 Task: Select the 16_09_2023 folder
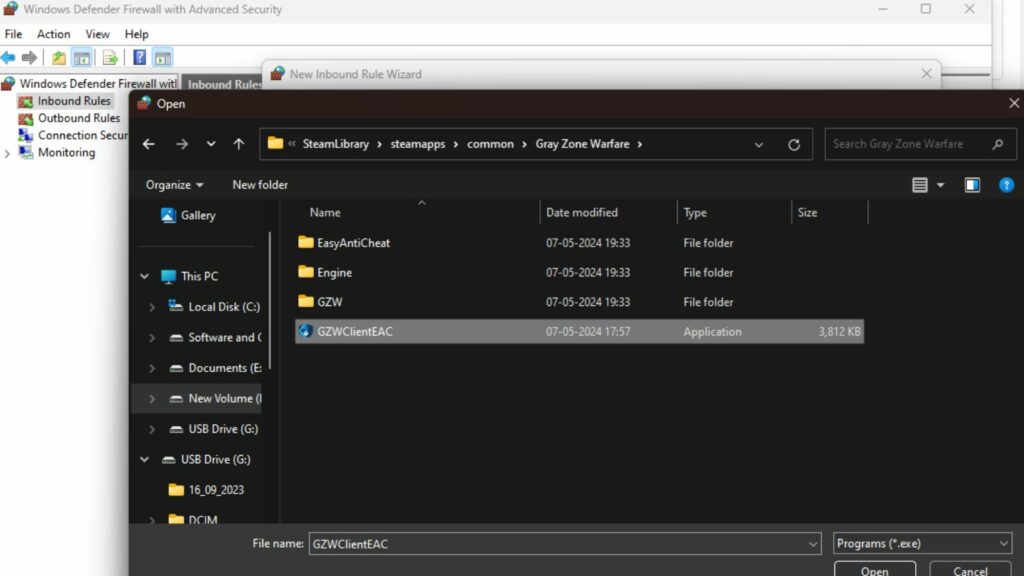(206, 490)
